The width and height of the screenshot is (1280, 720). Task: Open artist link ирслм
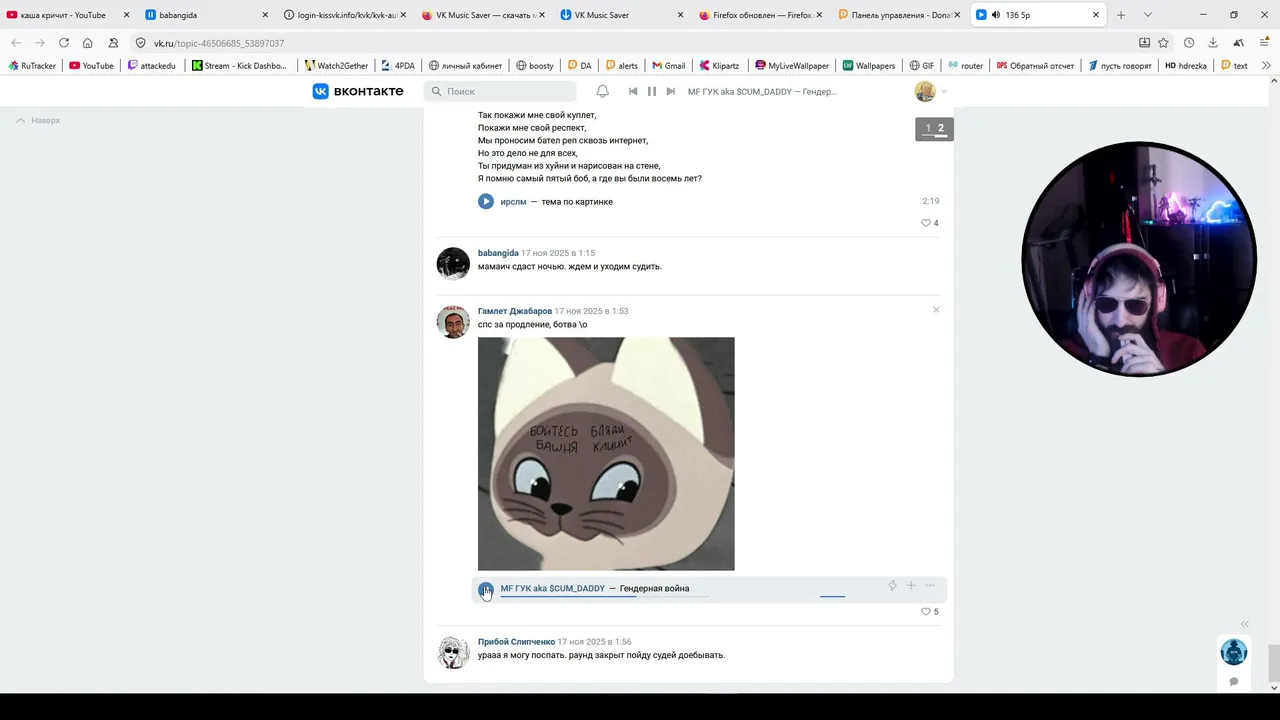[513, 202]
